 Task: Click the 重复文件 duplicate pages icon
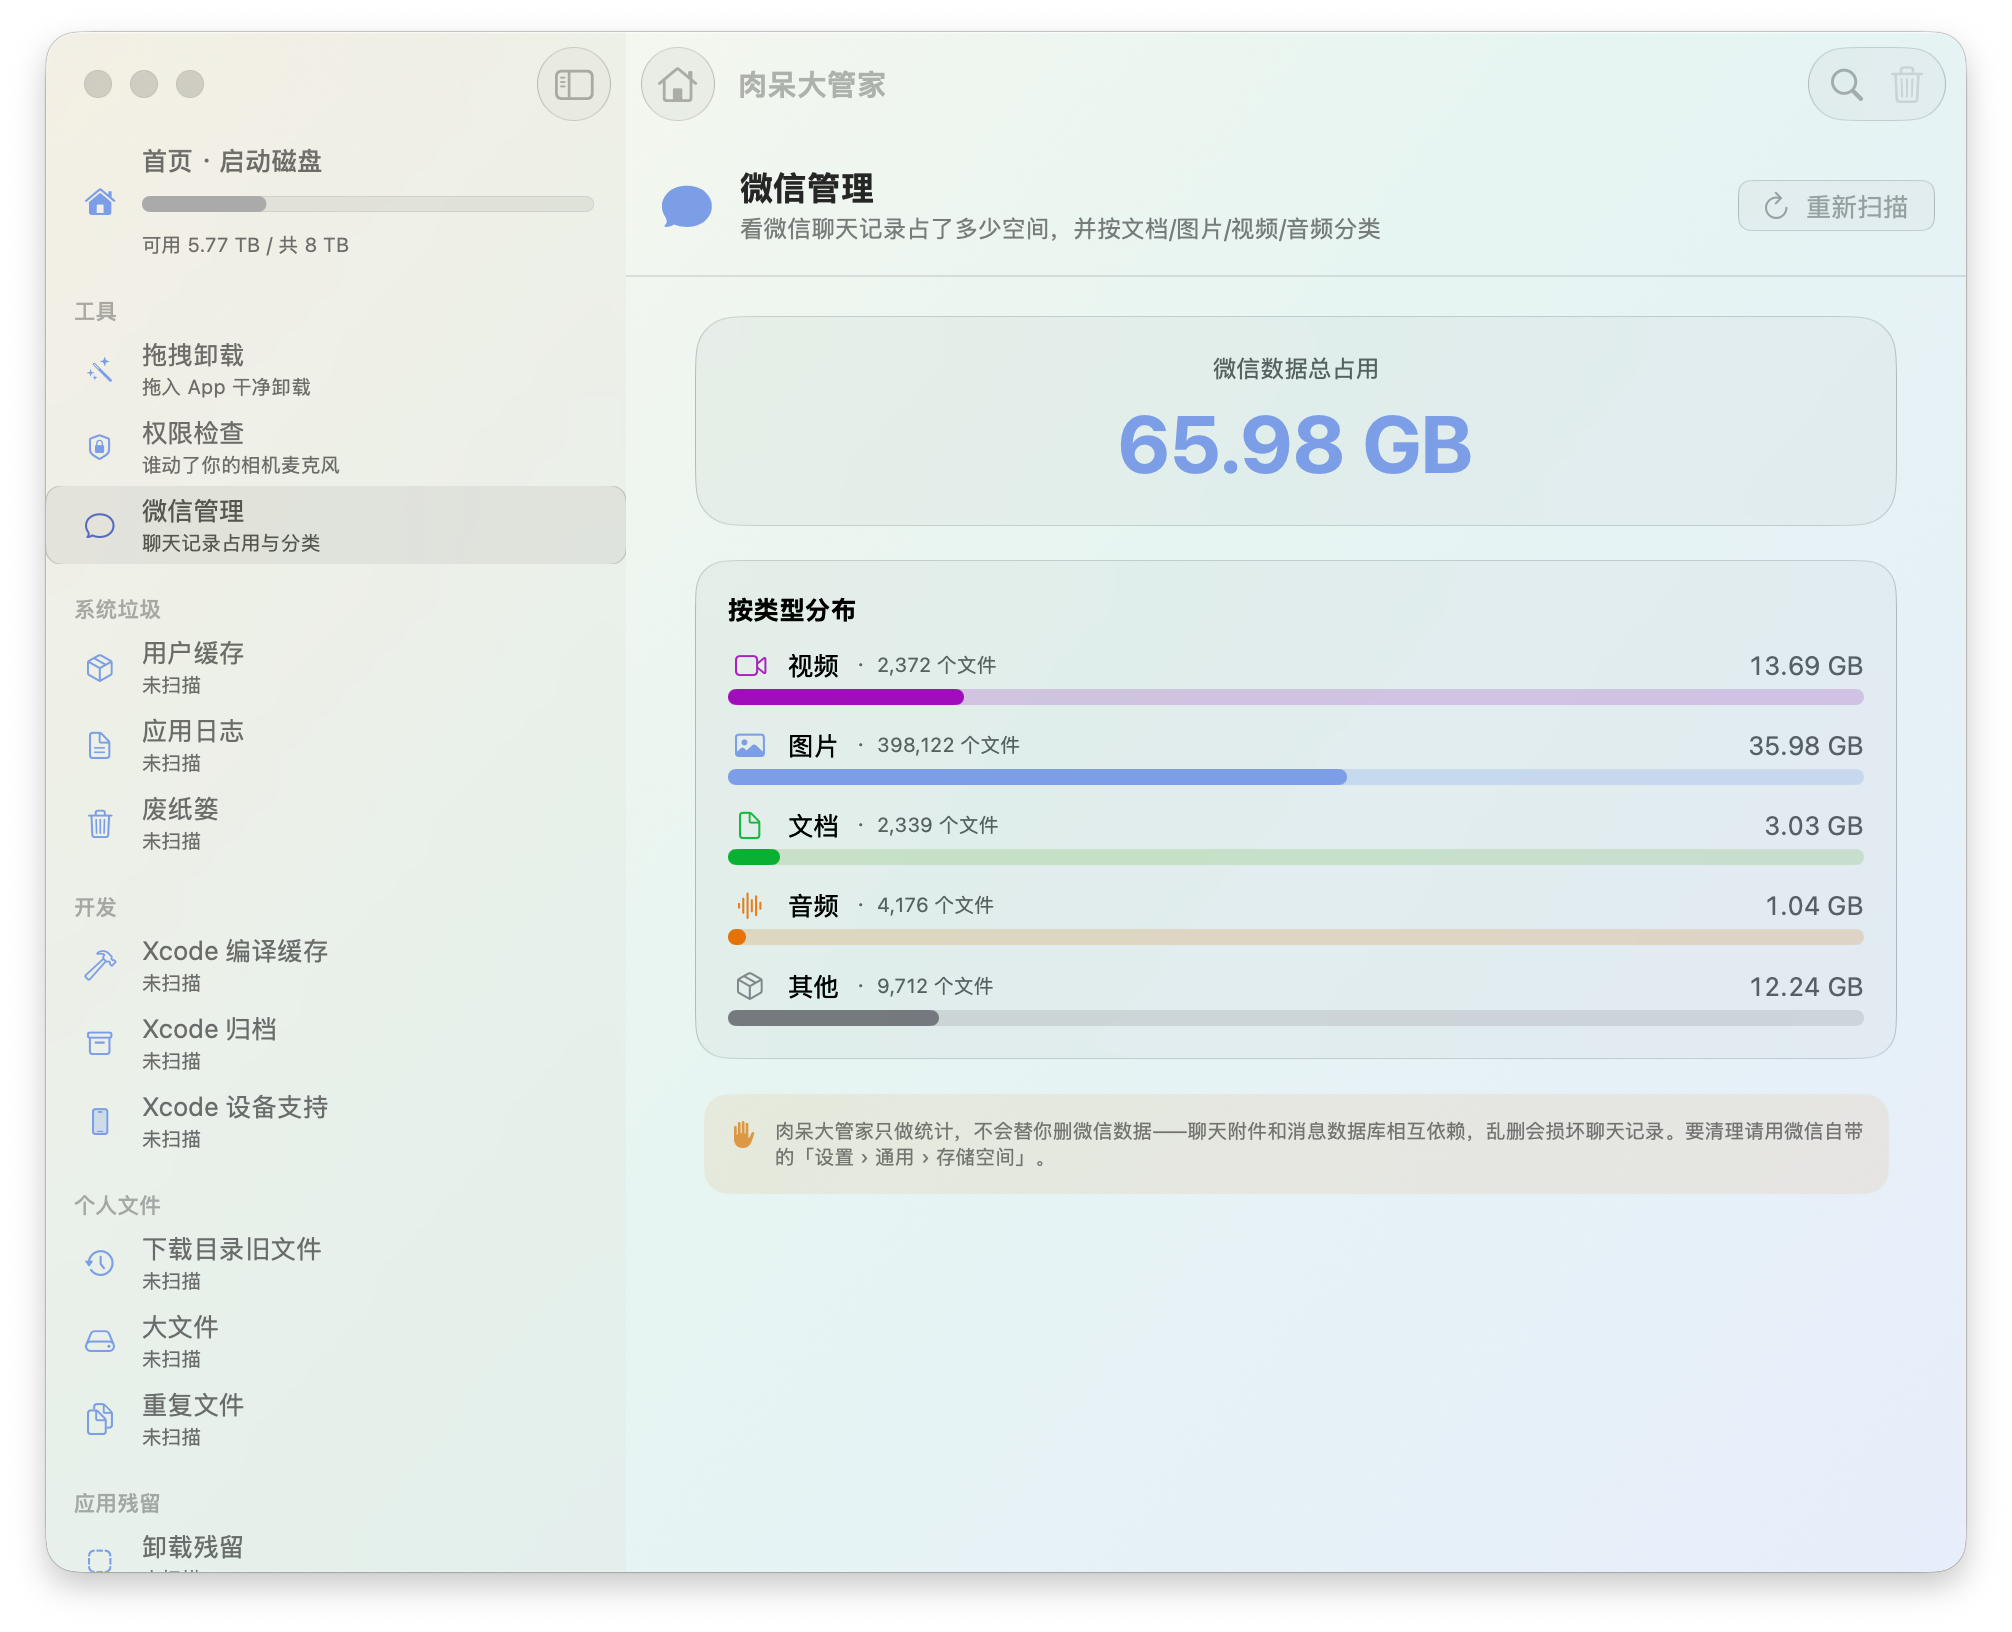[100, 1419]
